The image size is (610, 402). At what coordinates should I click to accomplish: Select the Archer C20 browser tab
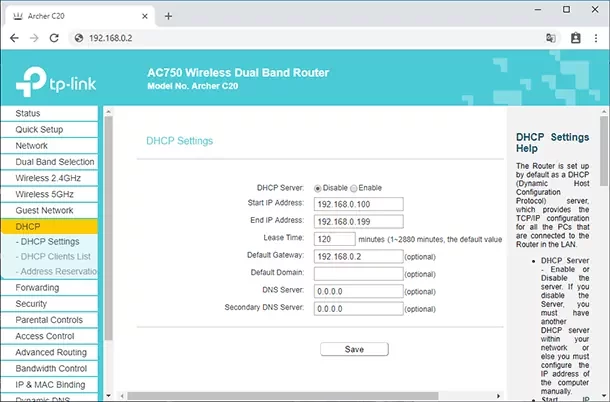(80, 16)
